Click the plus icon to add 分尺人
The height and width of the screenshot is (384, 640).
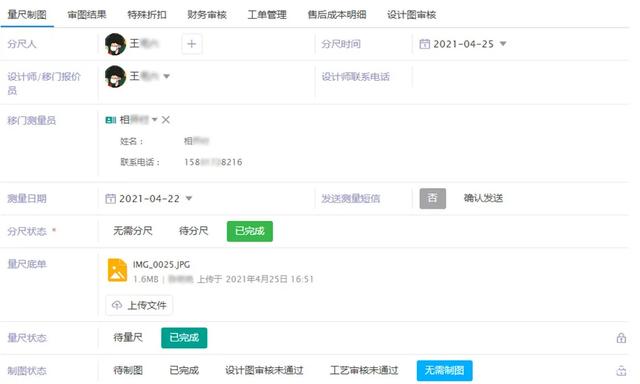click(x=191, y=44)
